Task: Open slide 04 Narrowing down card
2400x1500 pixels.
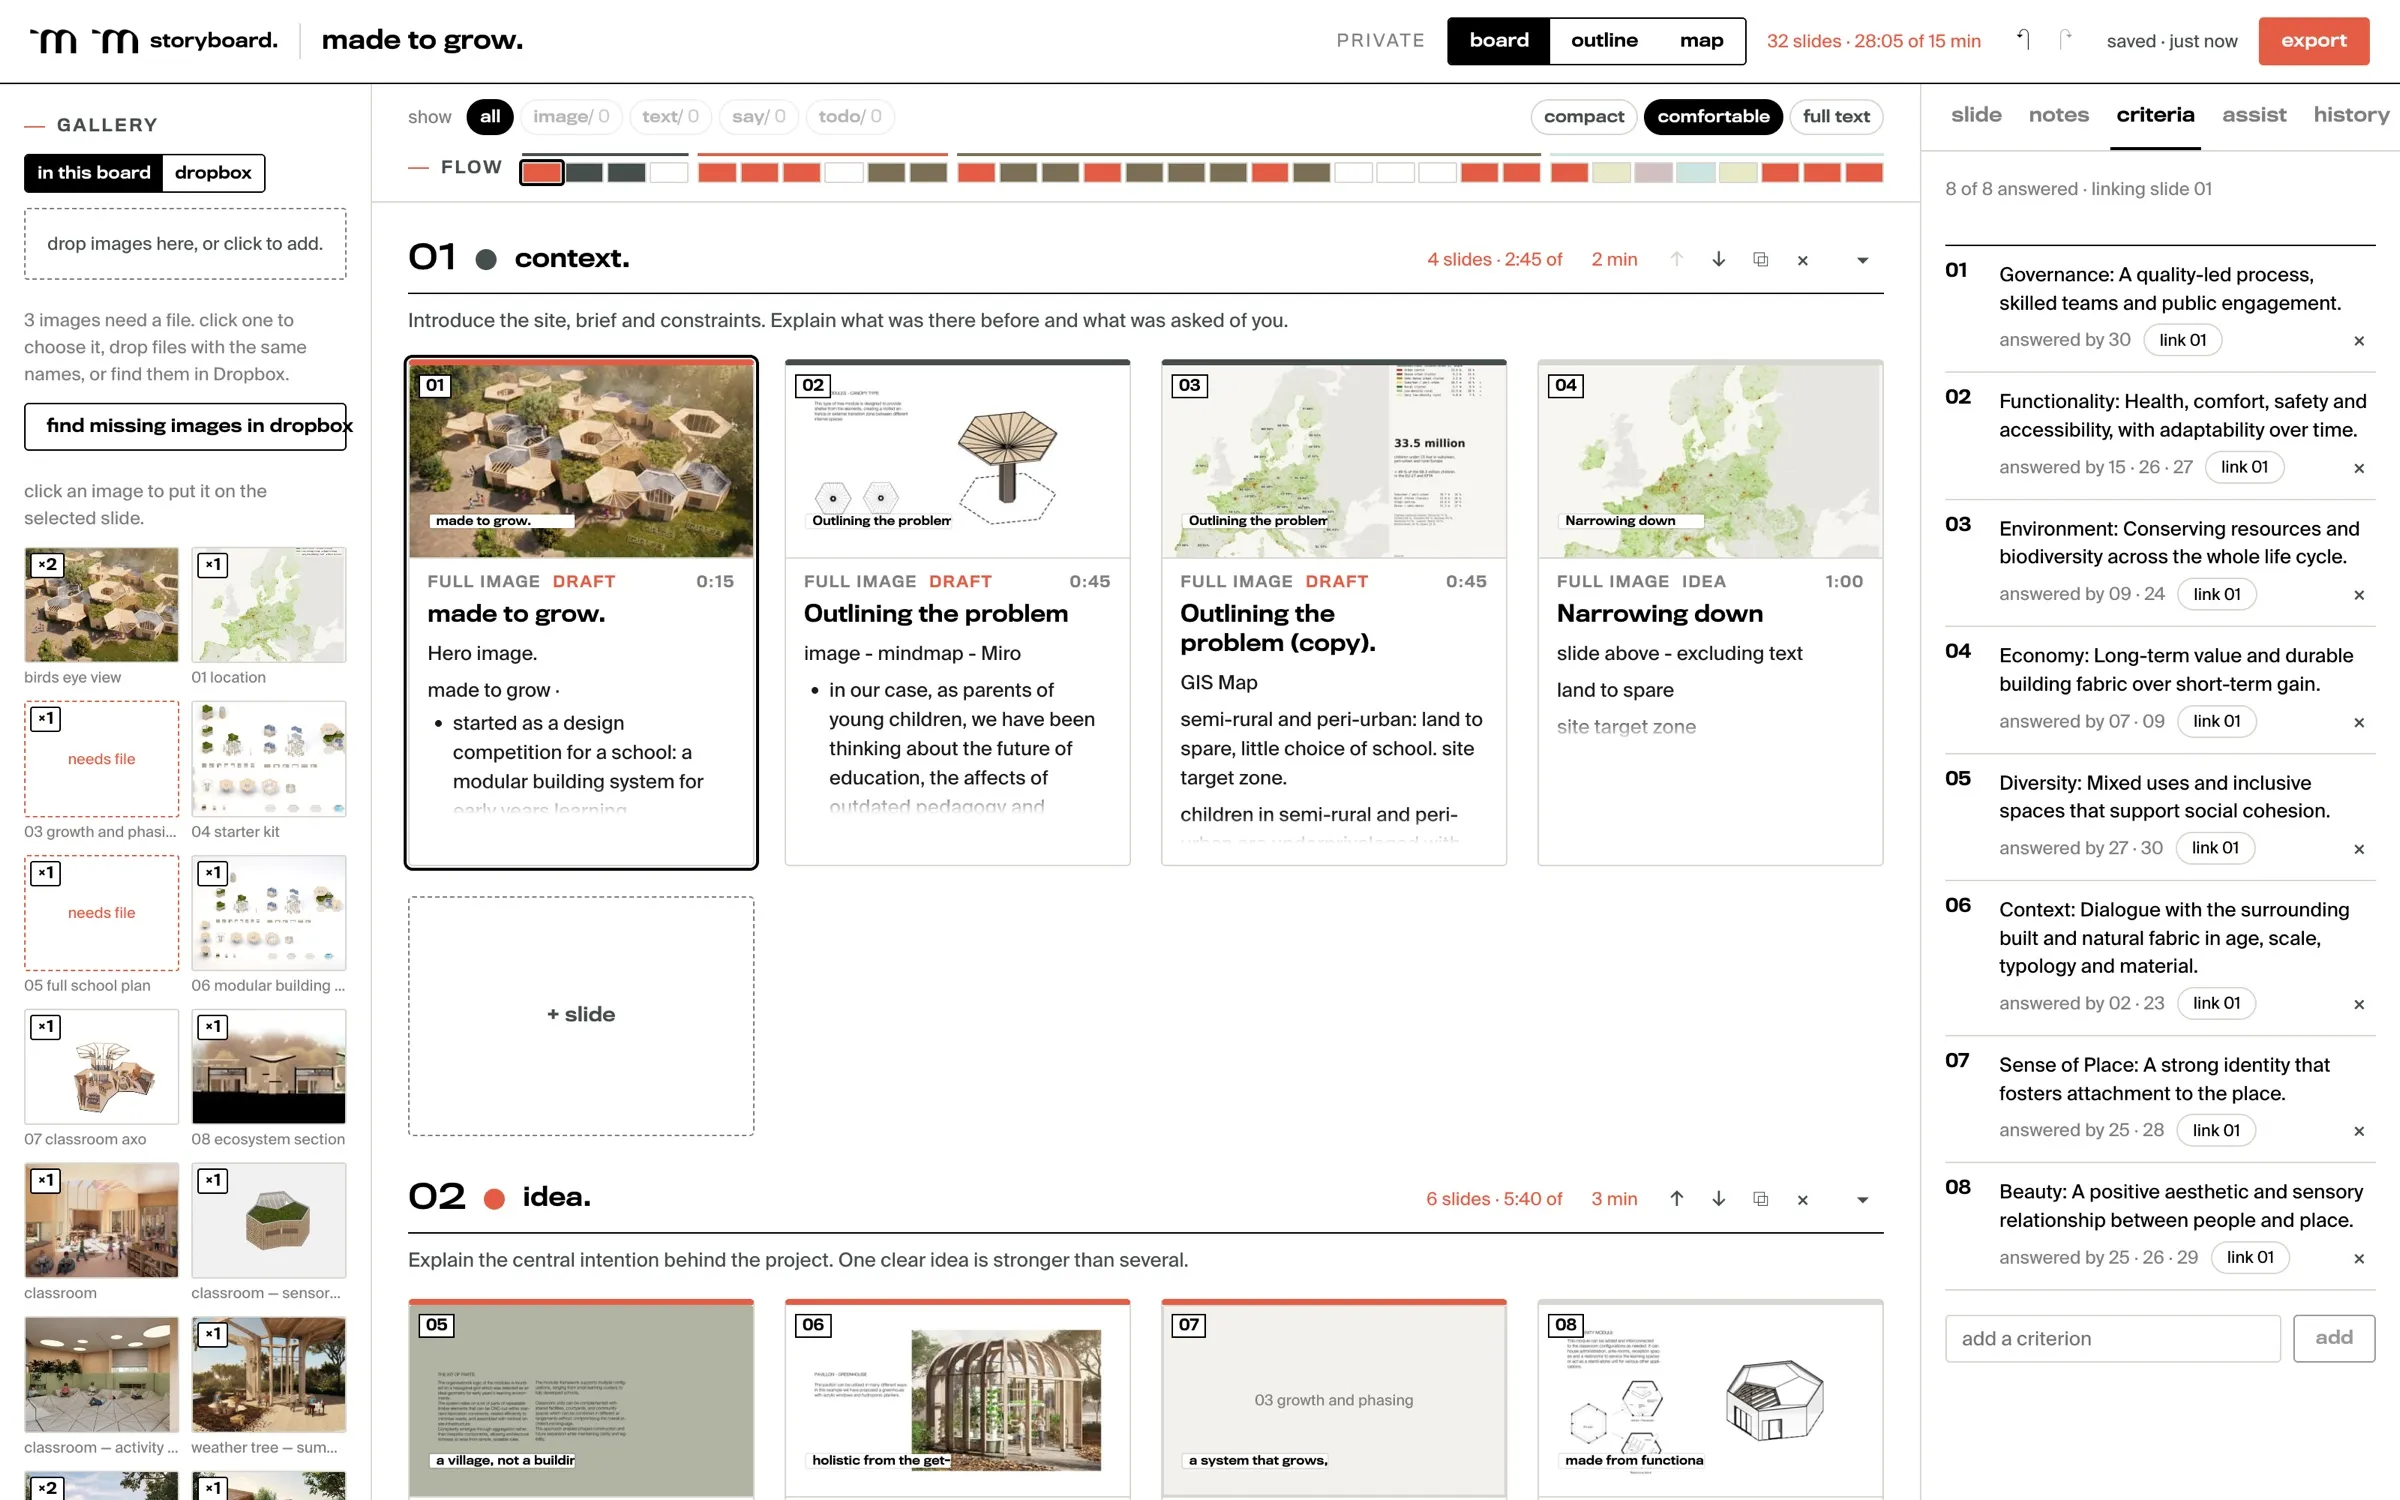Action: click(1710, 612)
